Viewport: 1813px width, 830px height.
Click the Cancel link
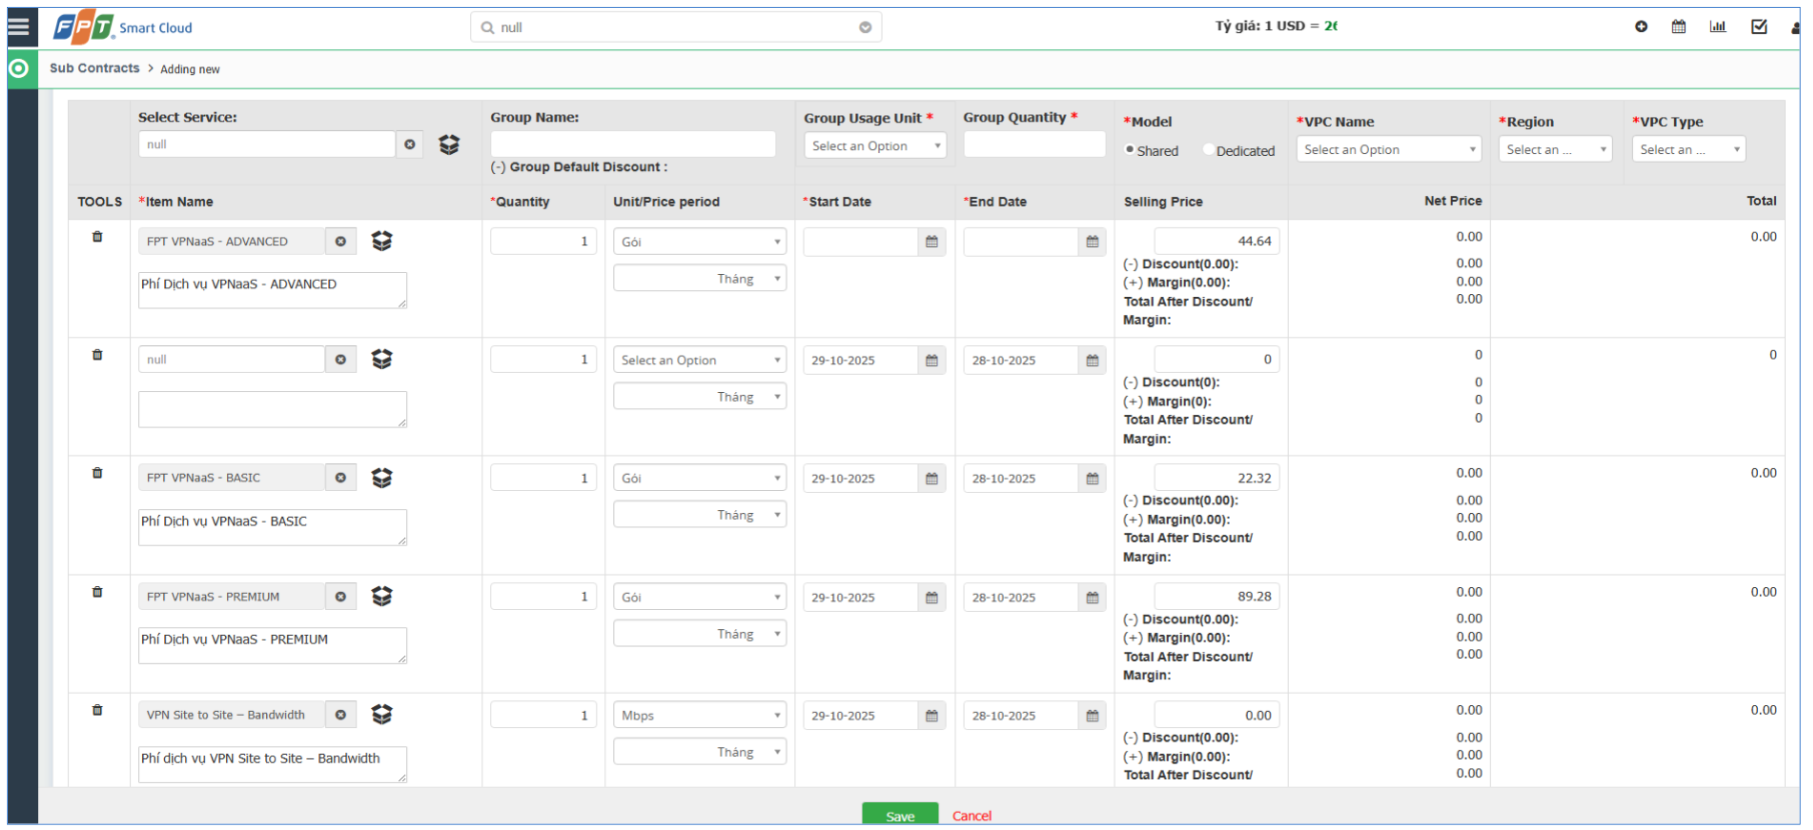[x=971, y=816]
